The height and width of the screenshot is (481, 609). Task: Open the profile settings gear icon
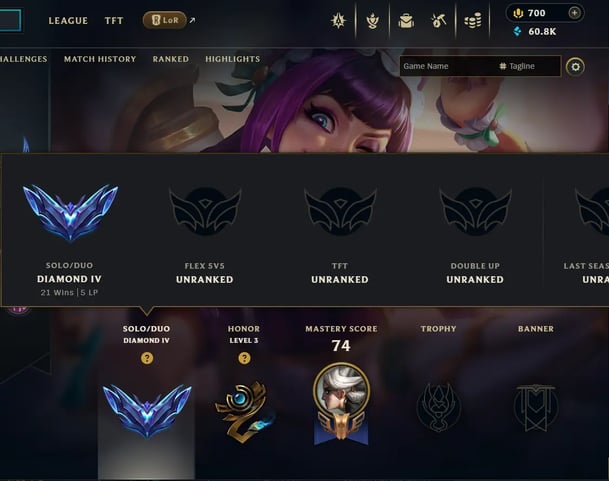click(x=575, y=67)
